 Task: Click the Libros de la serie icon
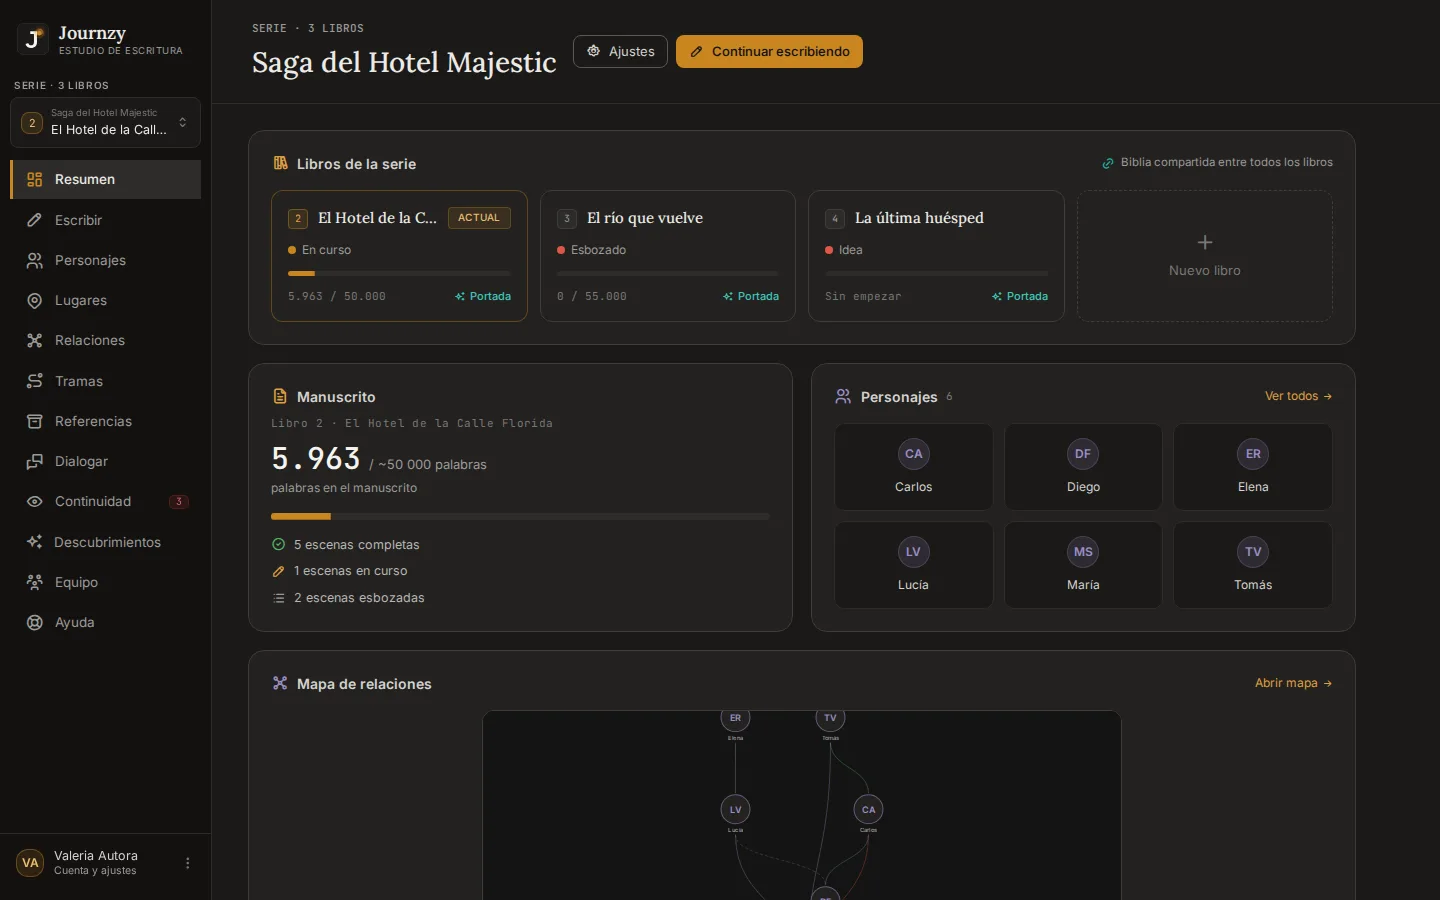coord(280,163)
